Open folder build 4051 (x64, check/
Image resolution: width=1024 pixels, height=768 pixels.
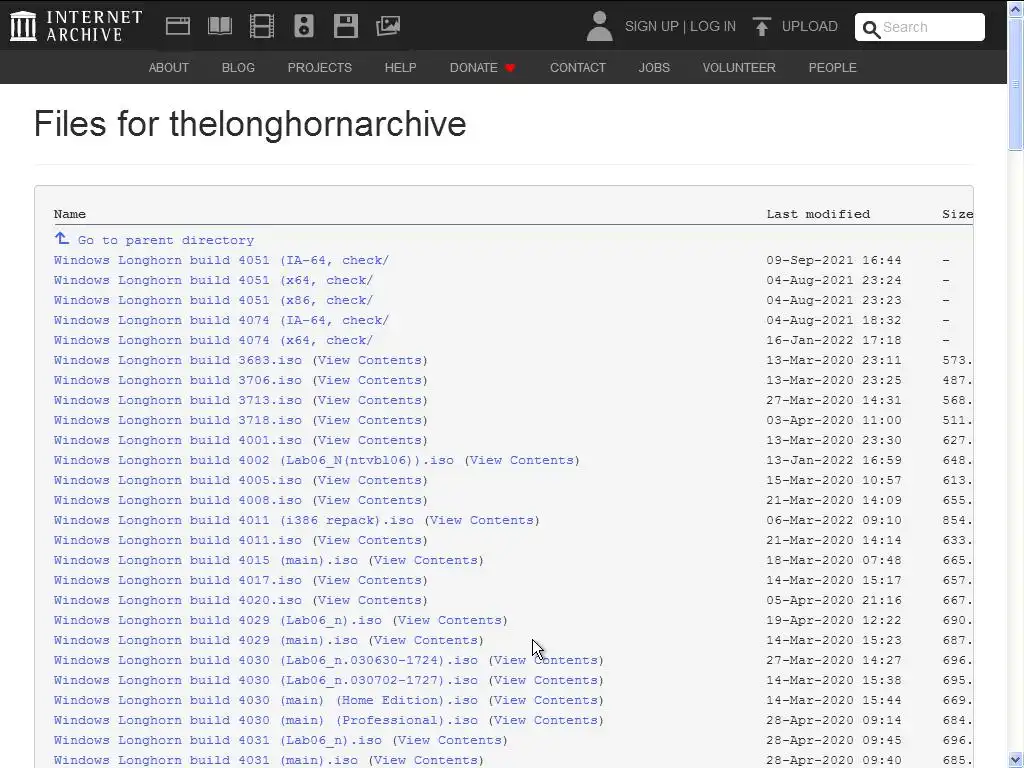[214, 280]
